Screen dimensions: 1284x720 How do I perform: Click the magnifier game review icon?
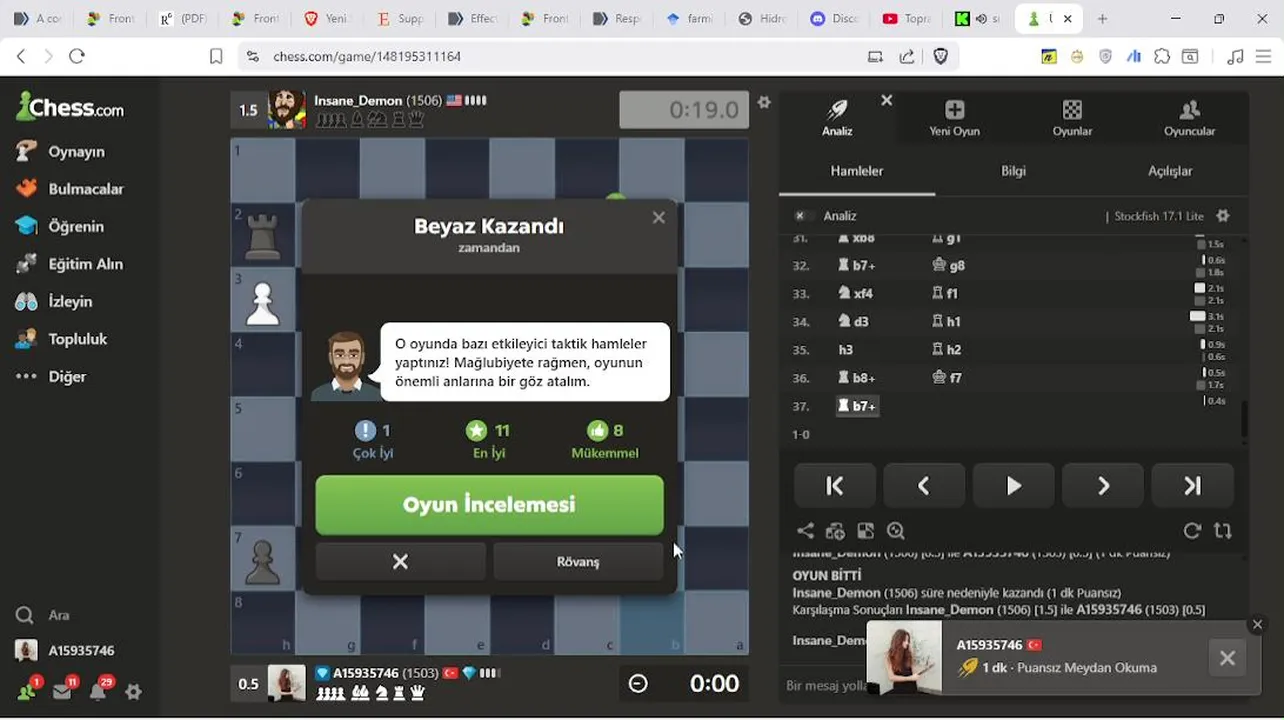895,531
